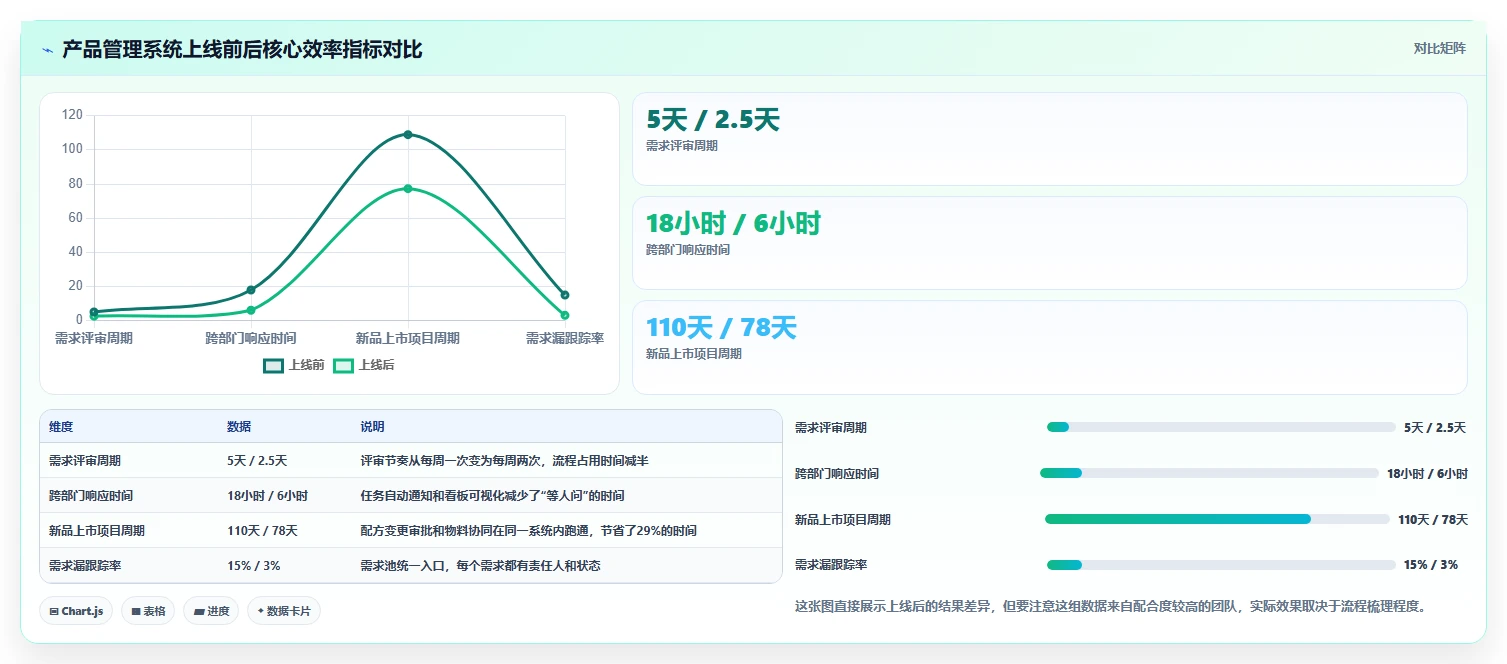
Task: Click the description starting 配方变更审批和物料协同
Action: 528,531
